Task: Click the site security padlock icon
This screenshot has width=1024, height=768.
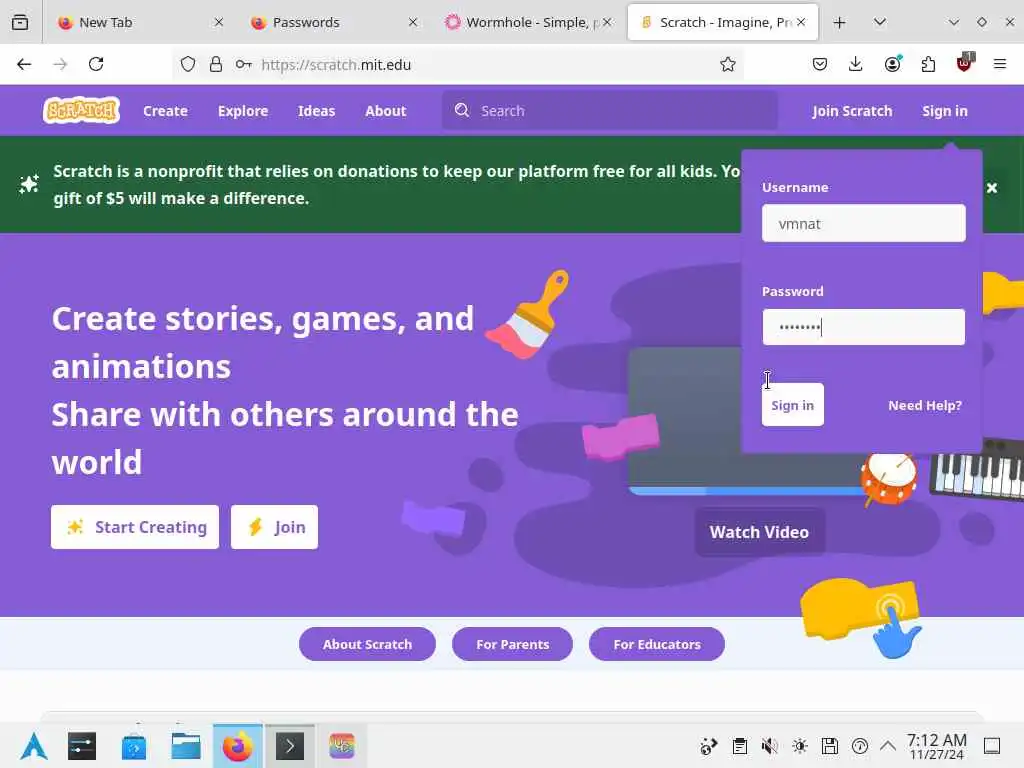Action: coord(216,64)
